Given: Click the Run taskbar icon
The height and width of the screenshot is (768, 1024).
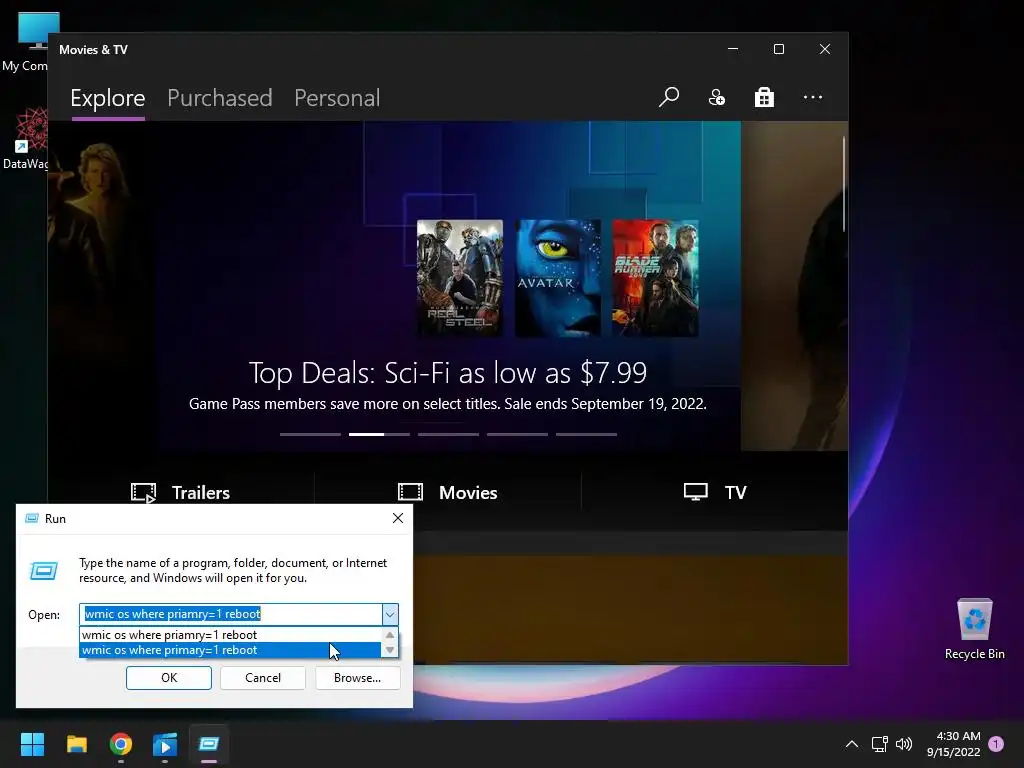Looking at the screenshot, I should pos(209,744).
